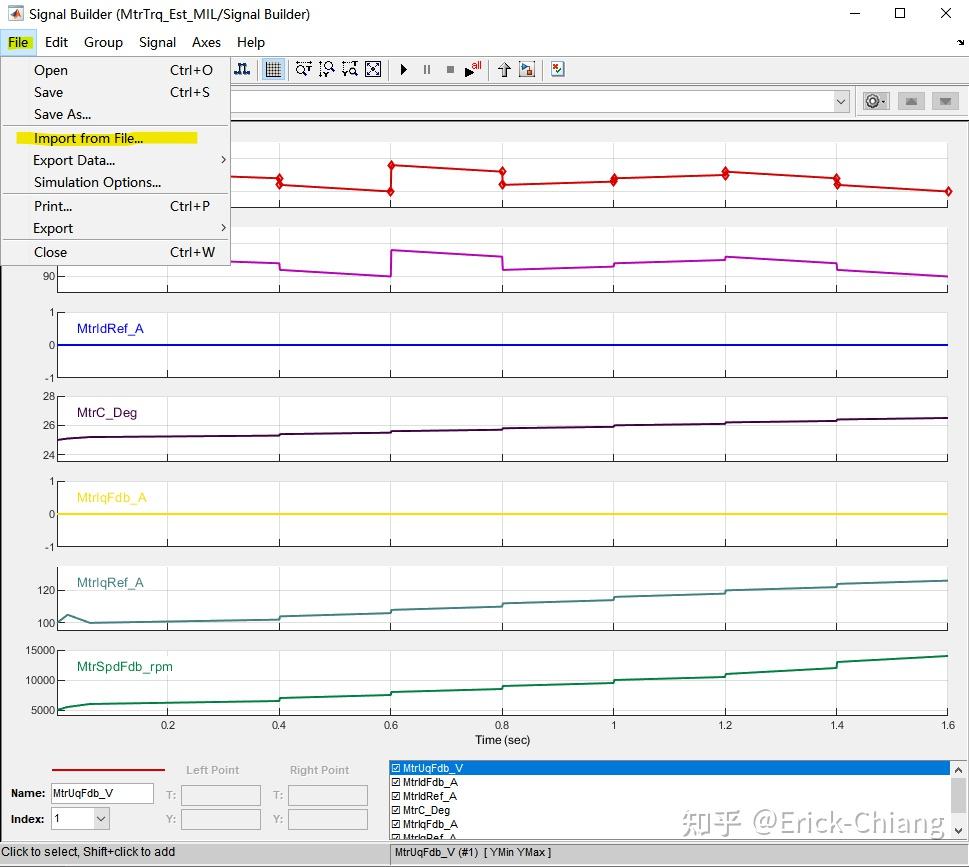Open the Signal menu

[x=157, y=42]
